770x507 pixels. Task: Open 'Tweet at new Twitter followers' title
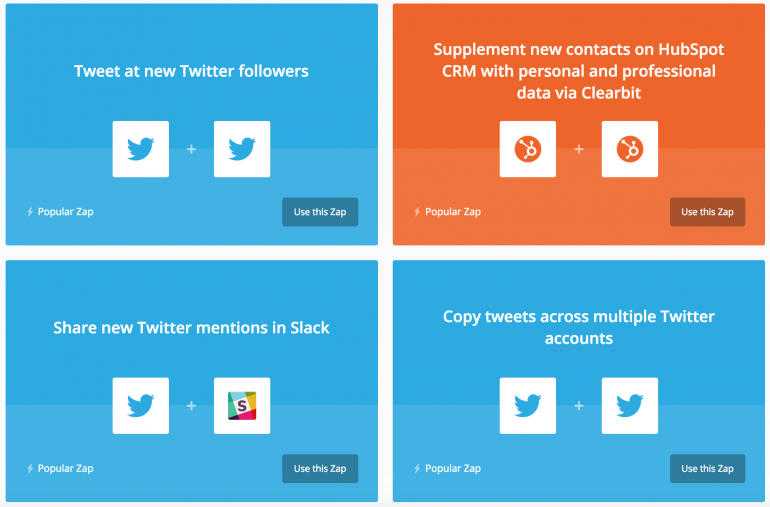click(191, 71)
